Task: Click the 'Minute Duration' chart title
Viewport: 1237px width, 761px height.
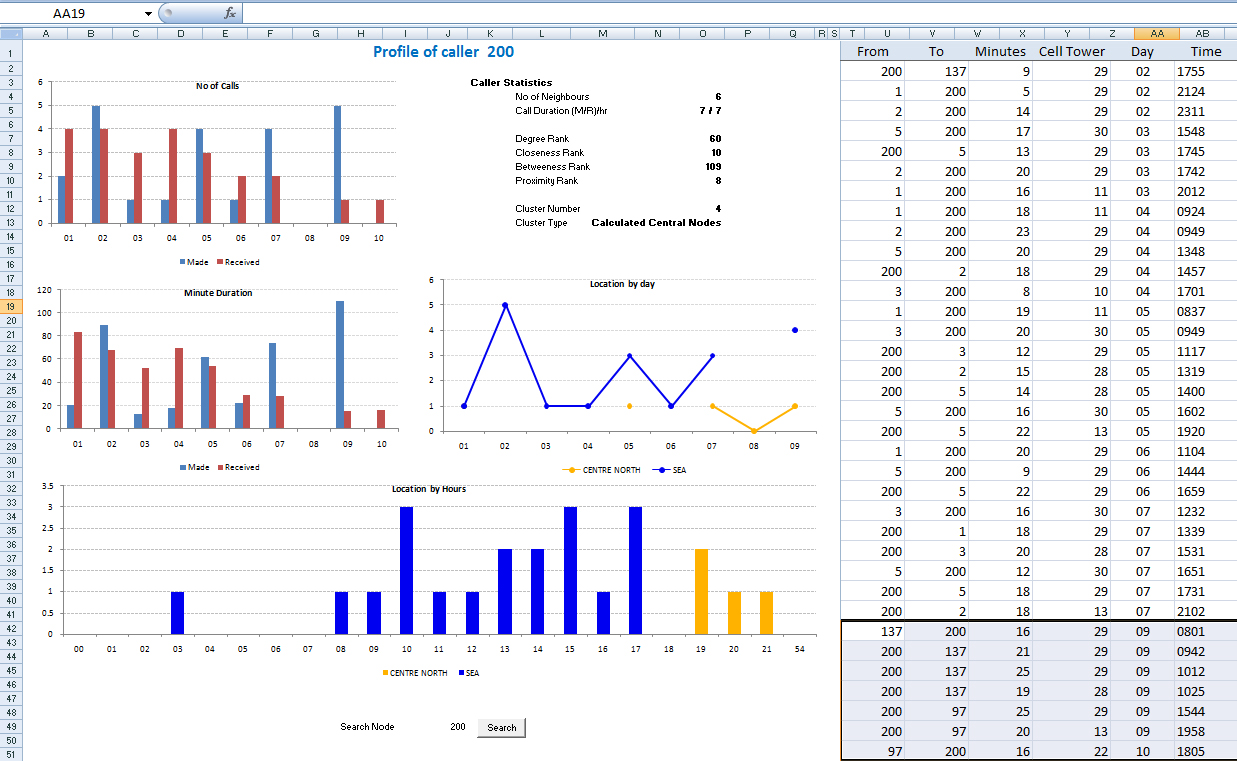Action: coord(218,293)
